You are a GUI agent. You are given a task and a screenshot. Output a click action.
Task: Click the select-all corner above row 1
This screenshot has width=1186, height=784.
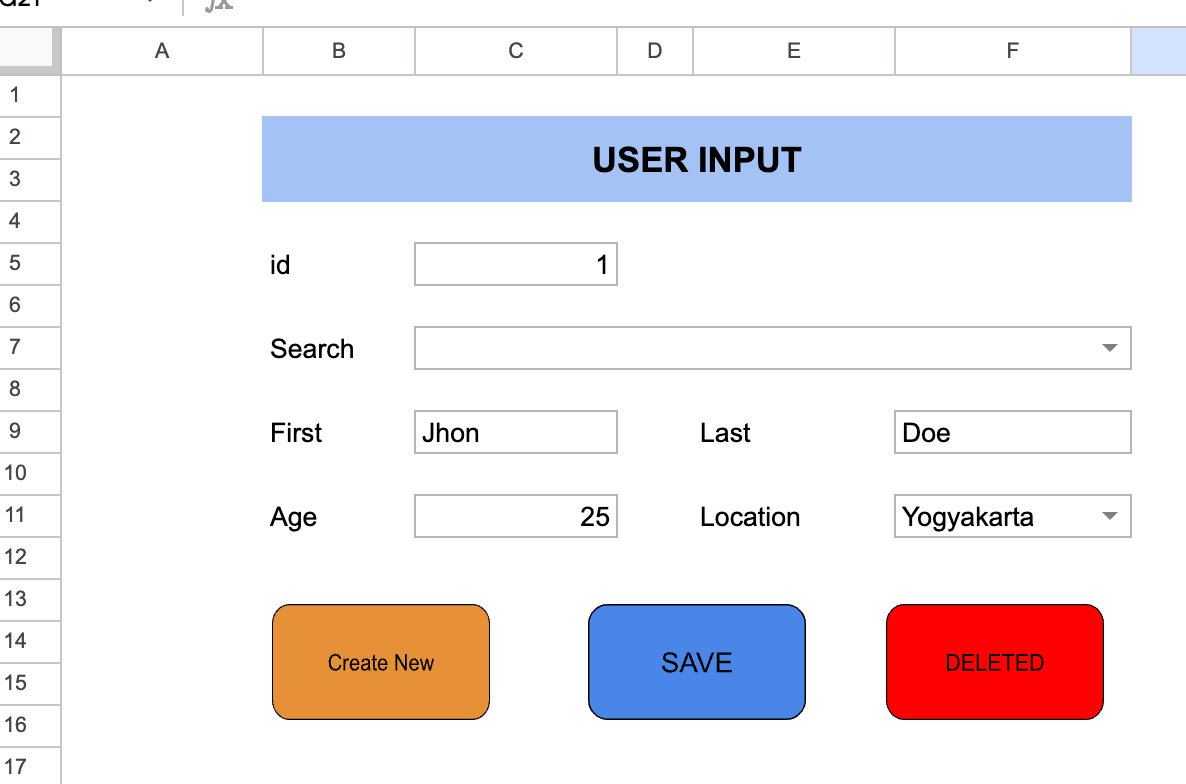coord(30,51)
